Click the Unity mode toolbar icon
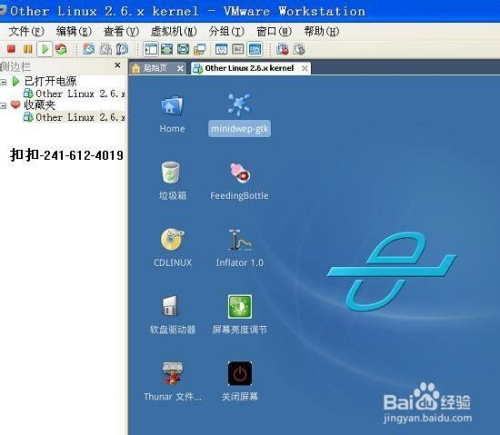This screenshot has height=435, width=500. (x=199, y=49)
